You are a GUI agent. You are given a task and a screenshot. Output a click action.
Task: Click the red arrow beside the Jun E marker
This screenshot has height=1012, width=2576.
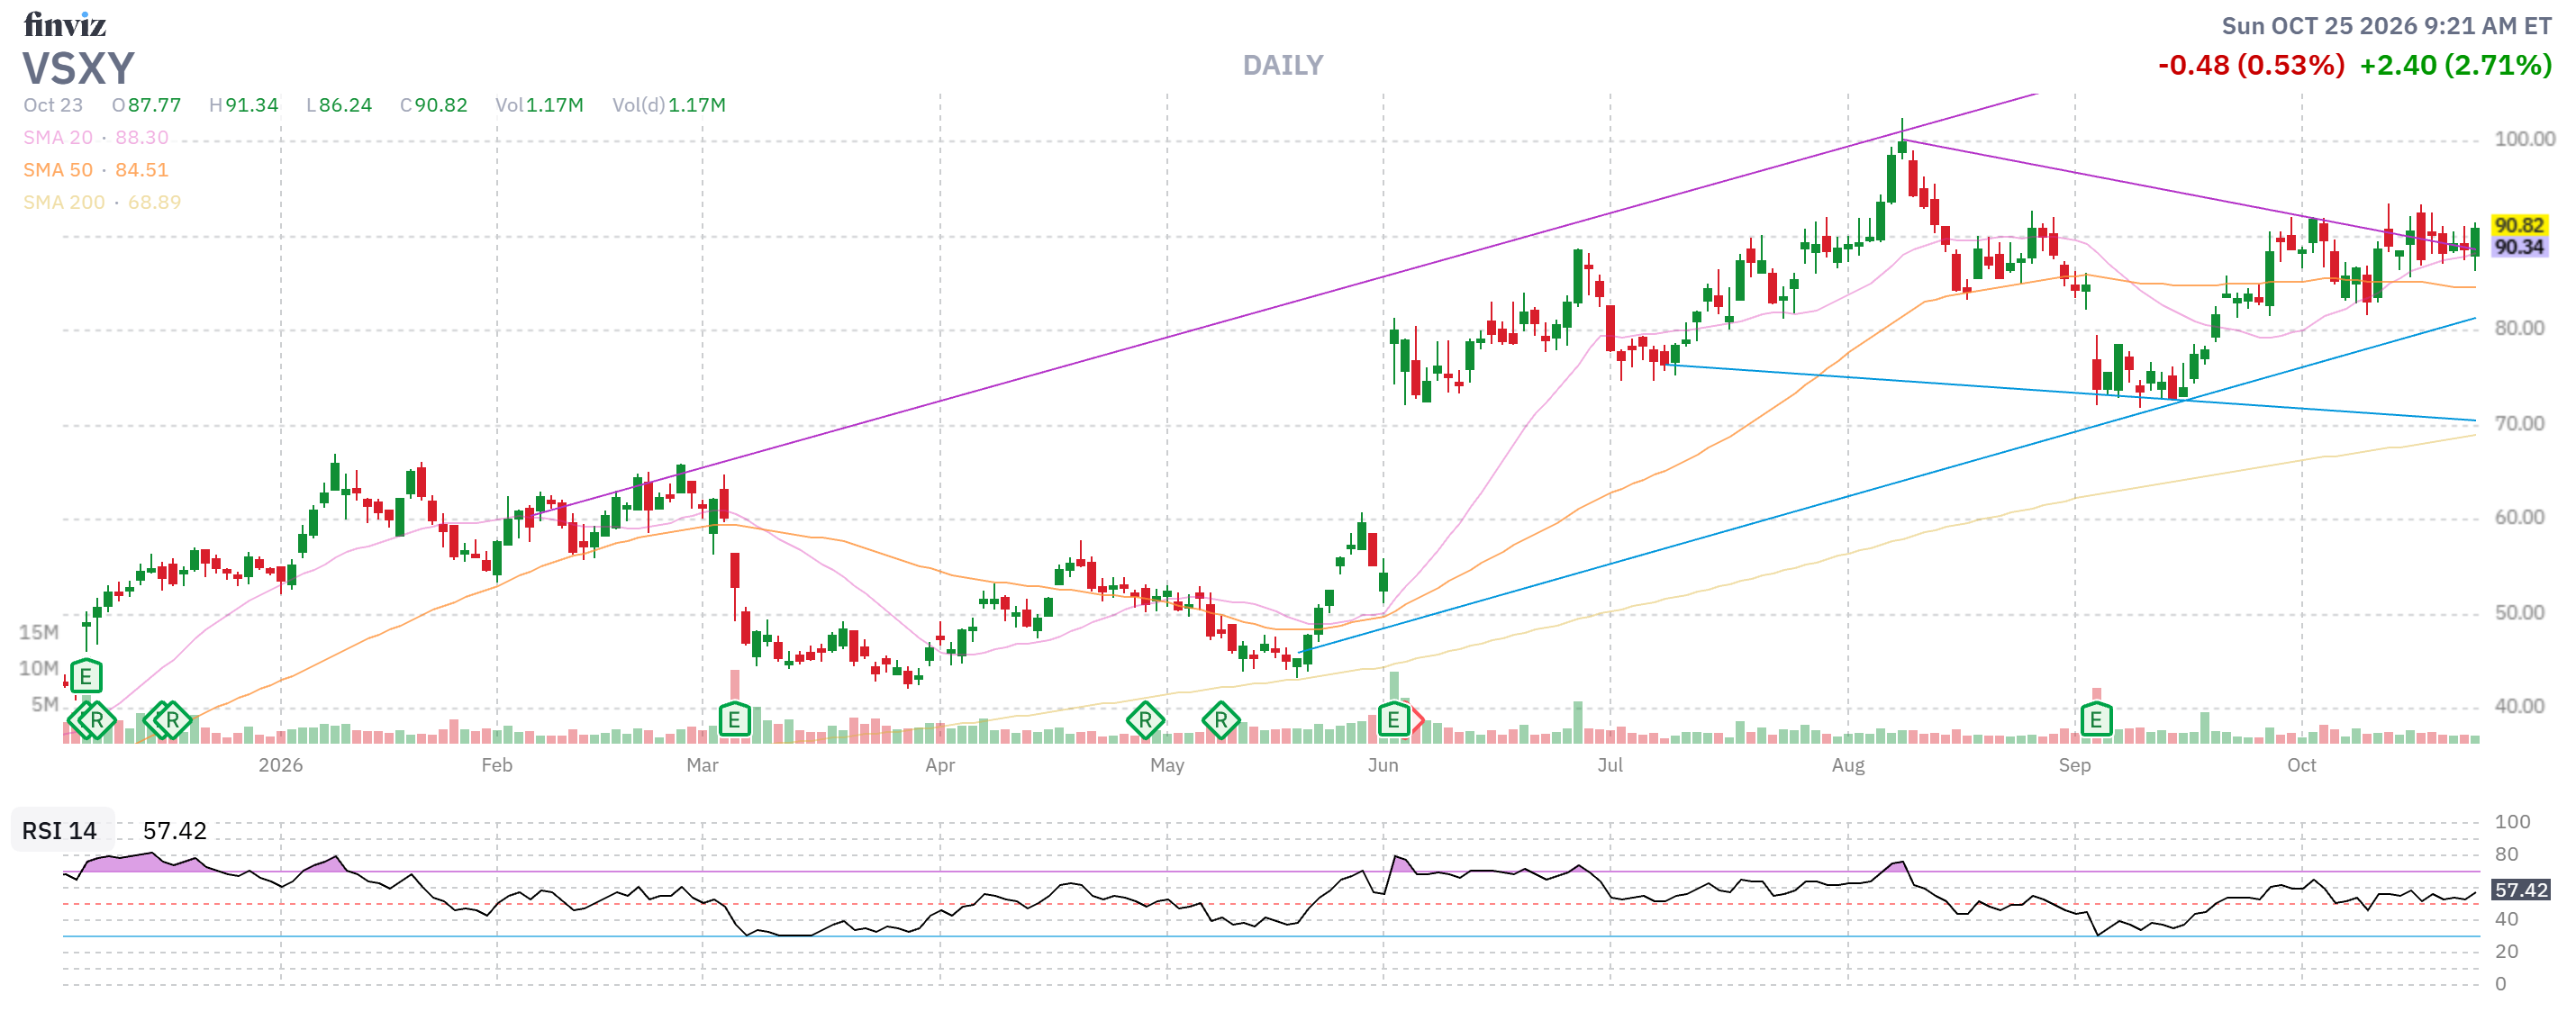1417,719
